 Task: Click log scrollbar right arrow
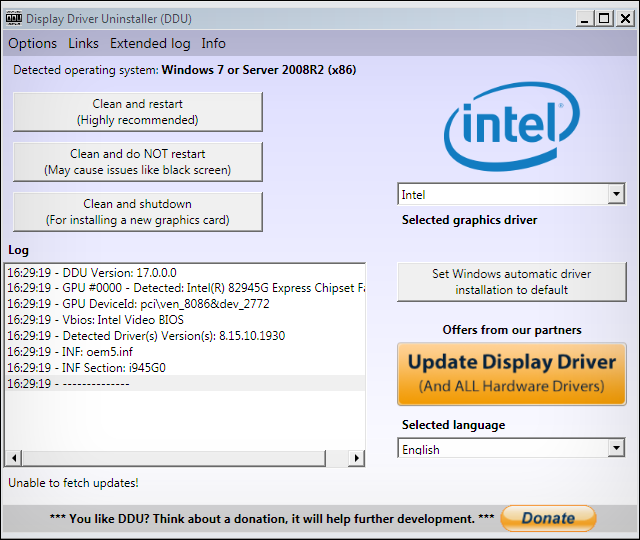[356, 458]
